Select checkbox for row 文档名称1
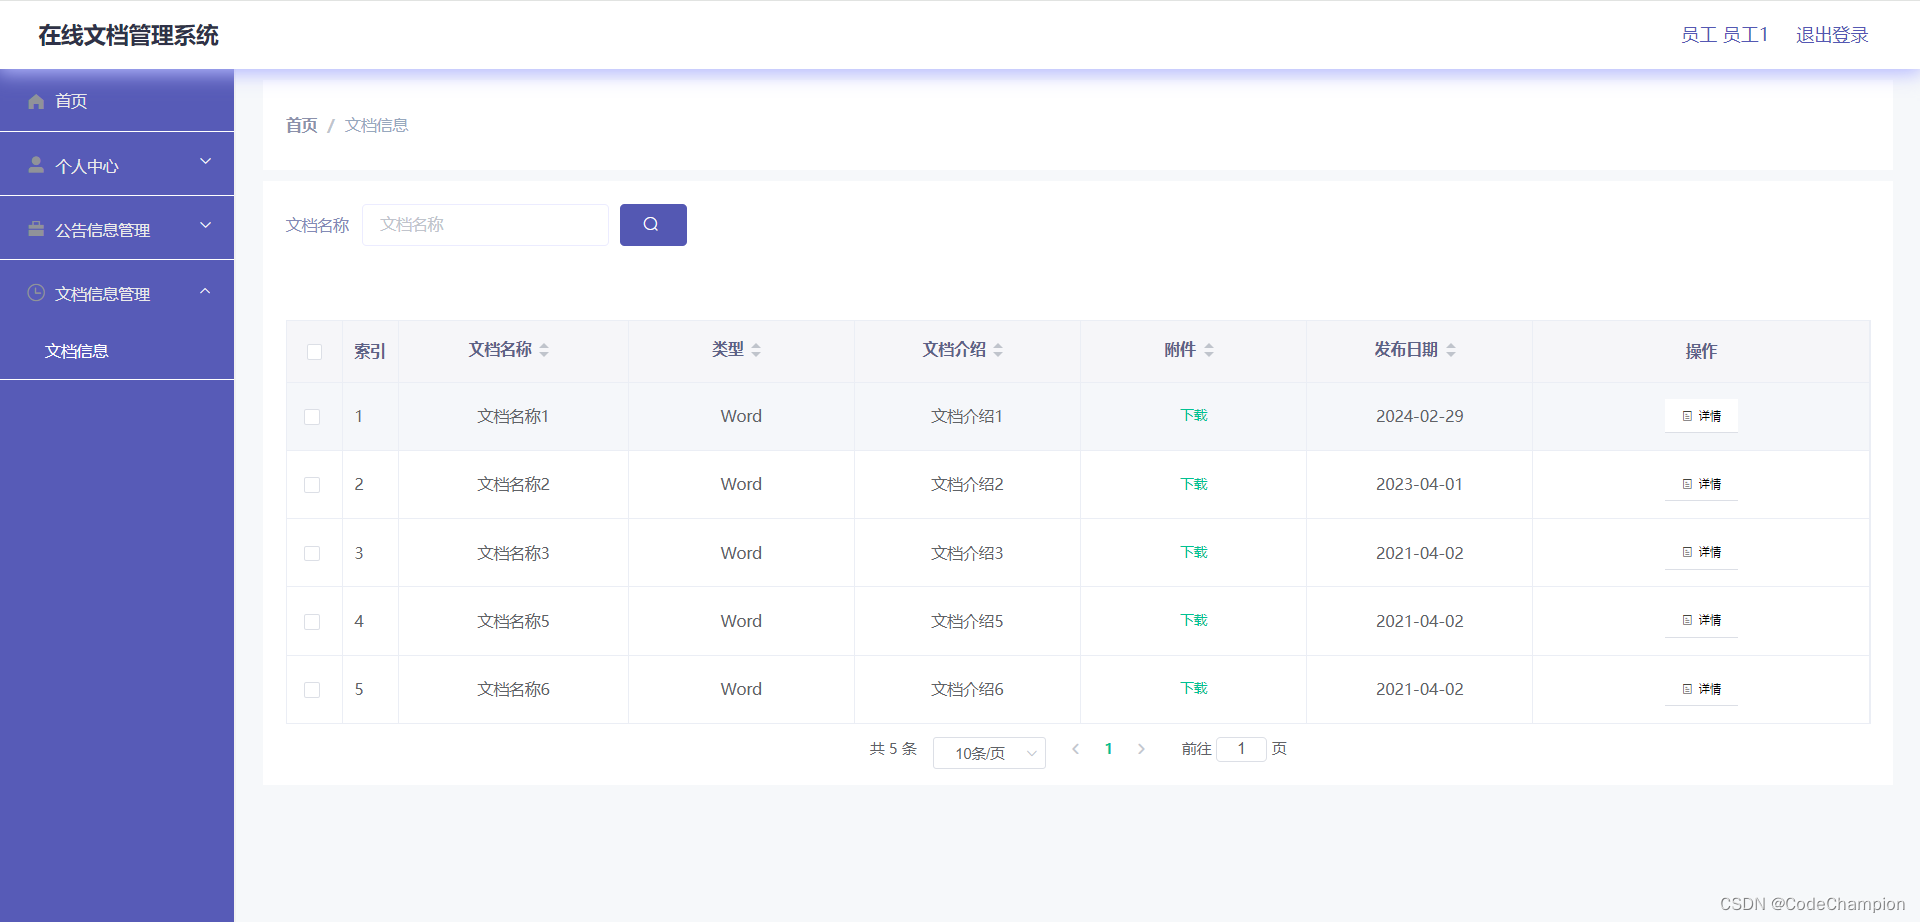The height and width of the screenshot is (922, 1920). pyautogui.click(x=312, y=417)
